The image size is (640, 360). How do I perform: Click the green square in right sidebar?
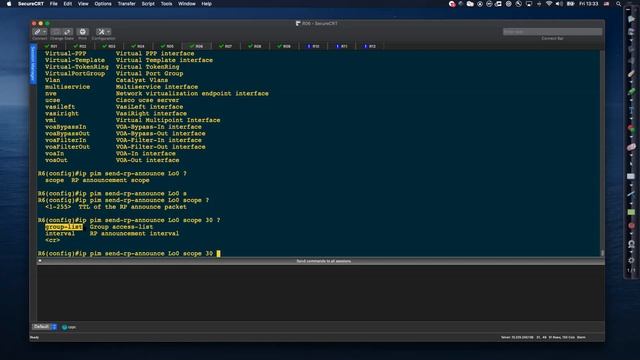coord(631,212)
